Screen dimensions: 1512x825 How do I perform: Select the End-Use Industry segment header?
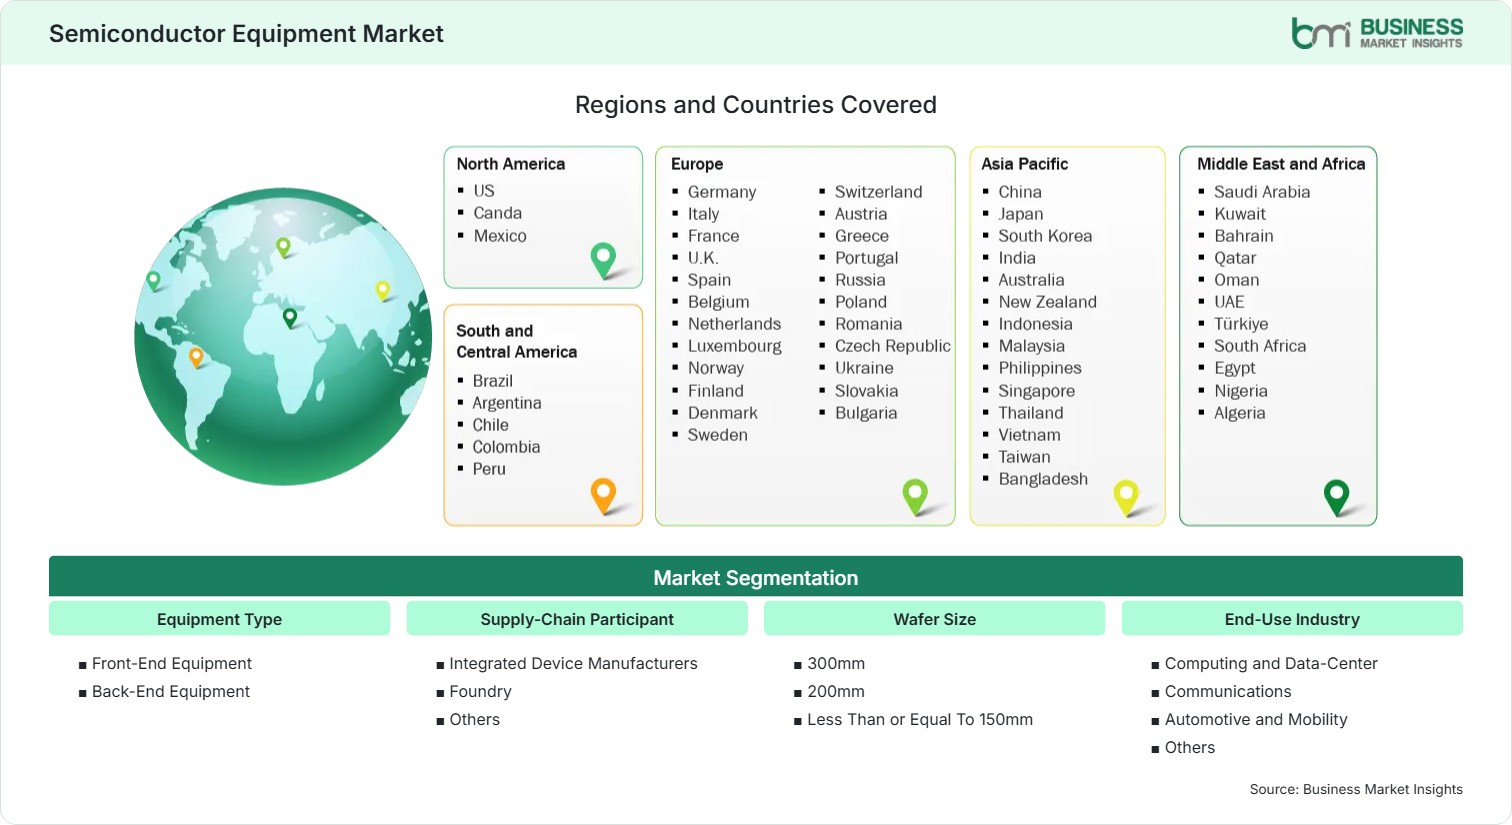[x=1292, y=619]
